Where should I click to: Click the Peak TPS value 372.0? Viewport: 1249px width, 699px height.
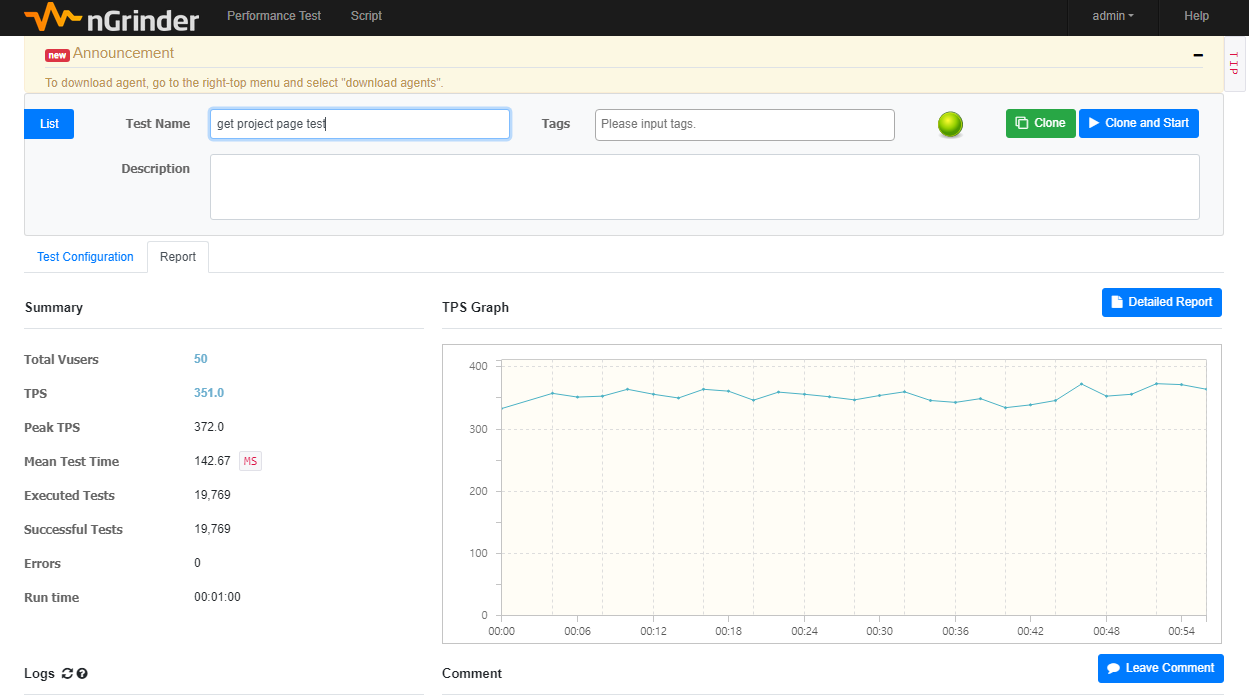pyautogui.click(x=209, y=427)
